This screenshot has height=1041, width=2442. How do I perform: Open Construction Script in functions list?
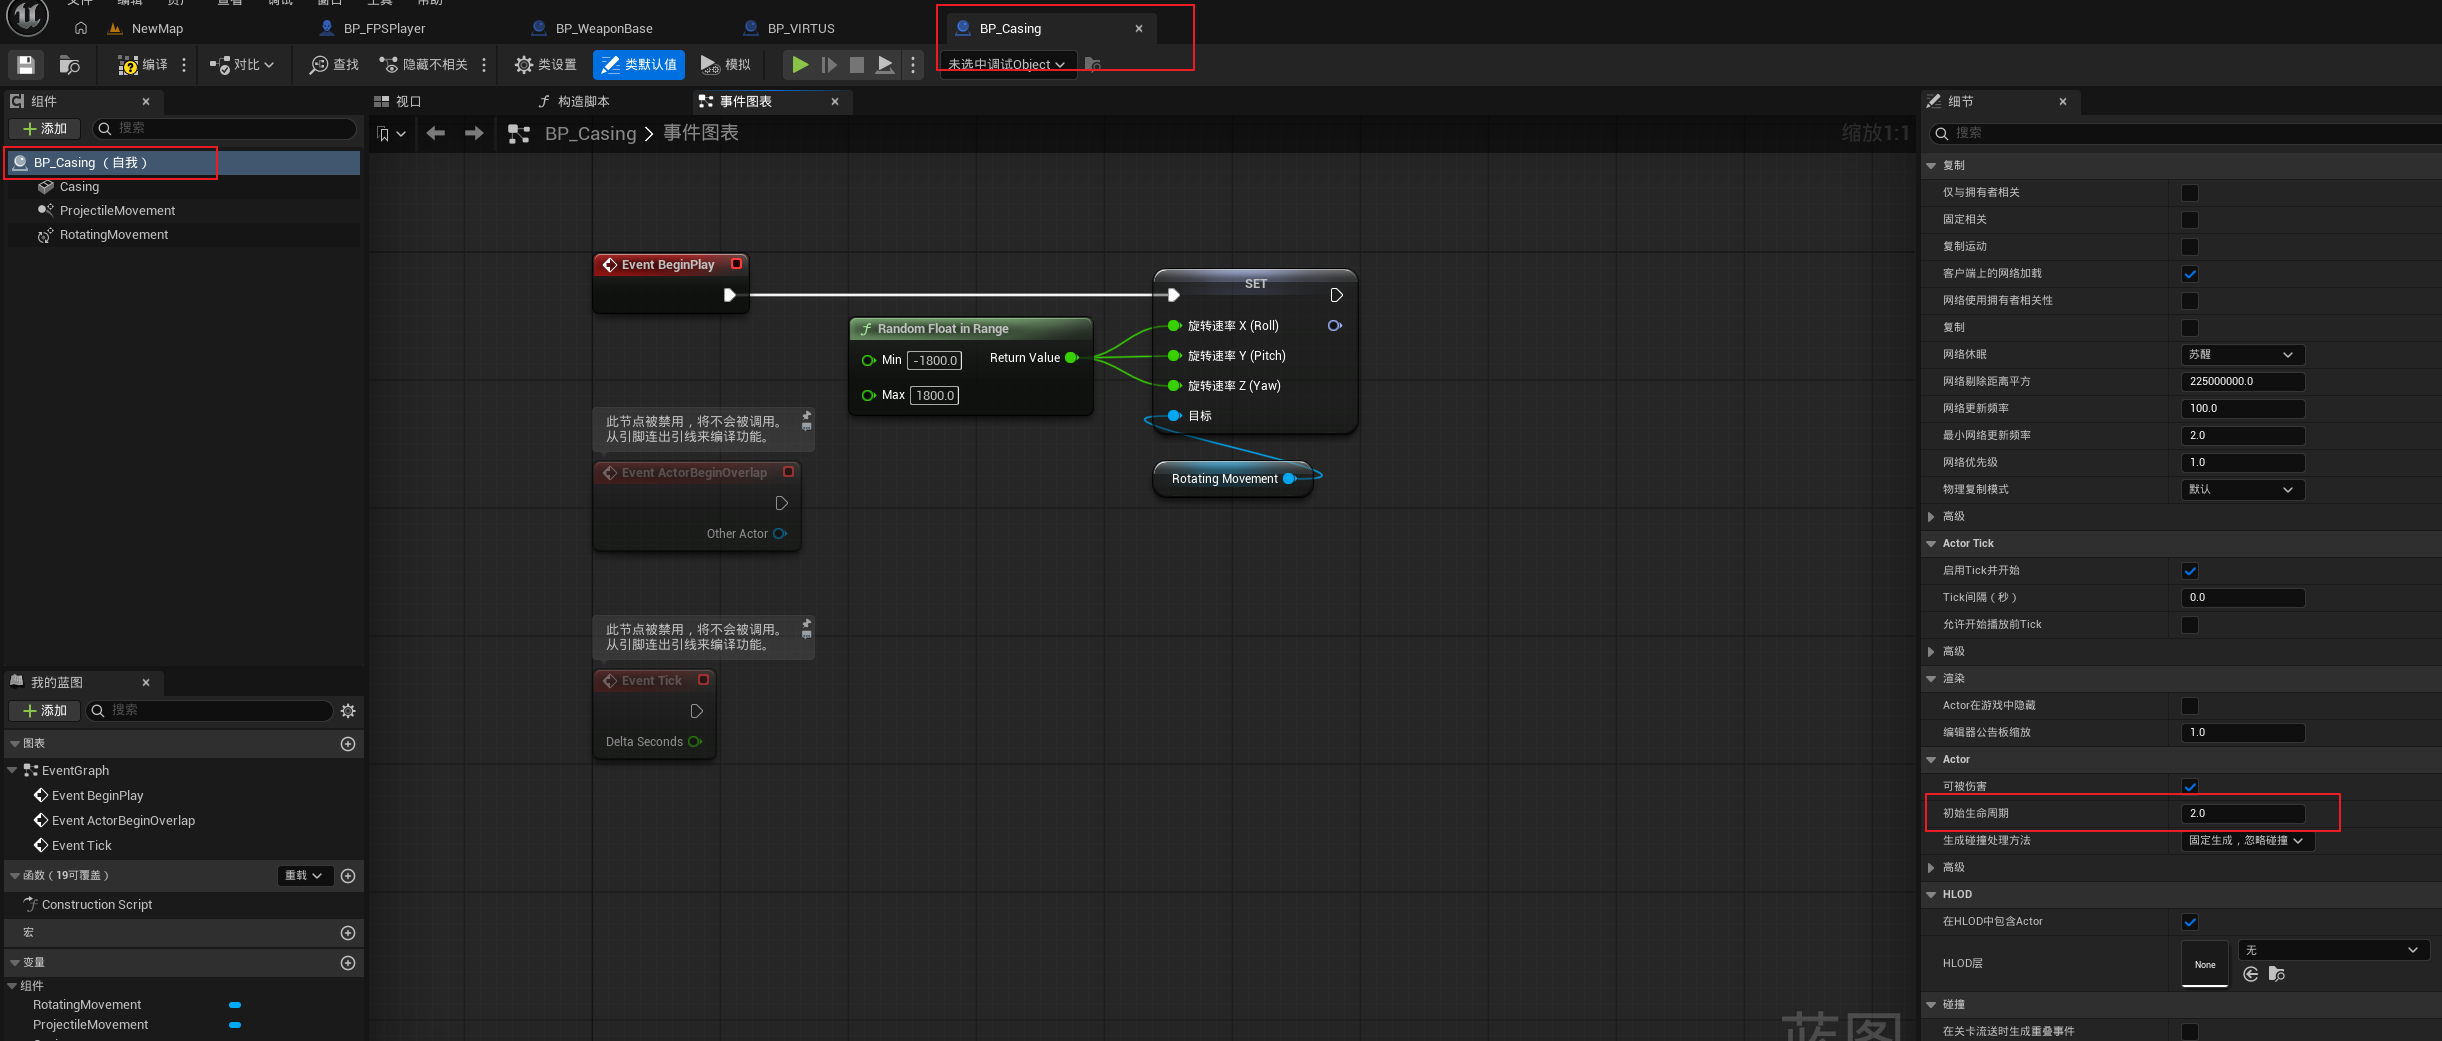(x=97, y=905)
